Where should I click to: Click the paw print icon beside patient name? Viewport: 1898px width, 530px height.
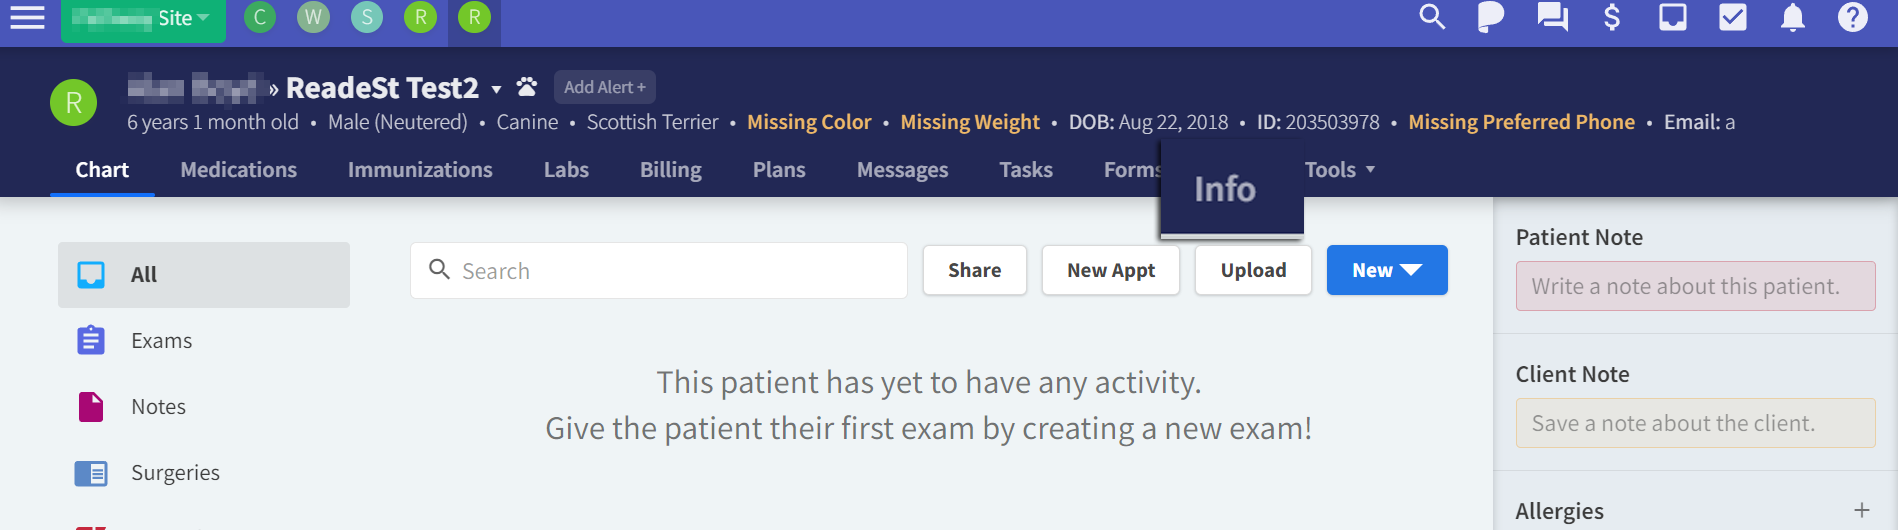[527, 88]
